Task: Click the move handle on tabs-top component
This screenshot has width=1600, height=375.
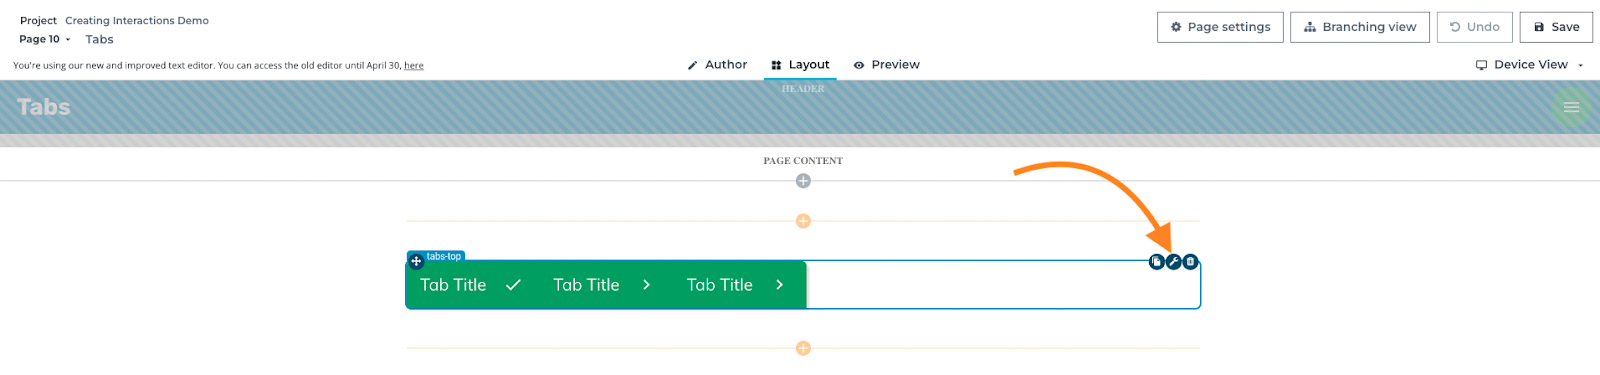Action: coord(416,261)
